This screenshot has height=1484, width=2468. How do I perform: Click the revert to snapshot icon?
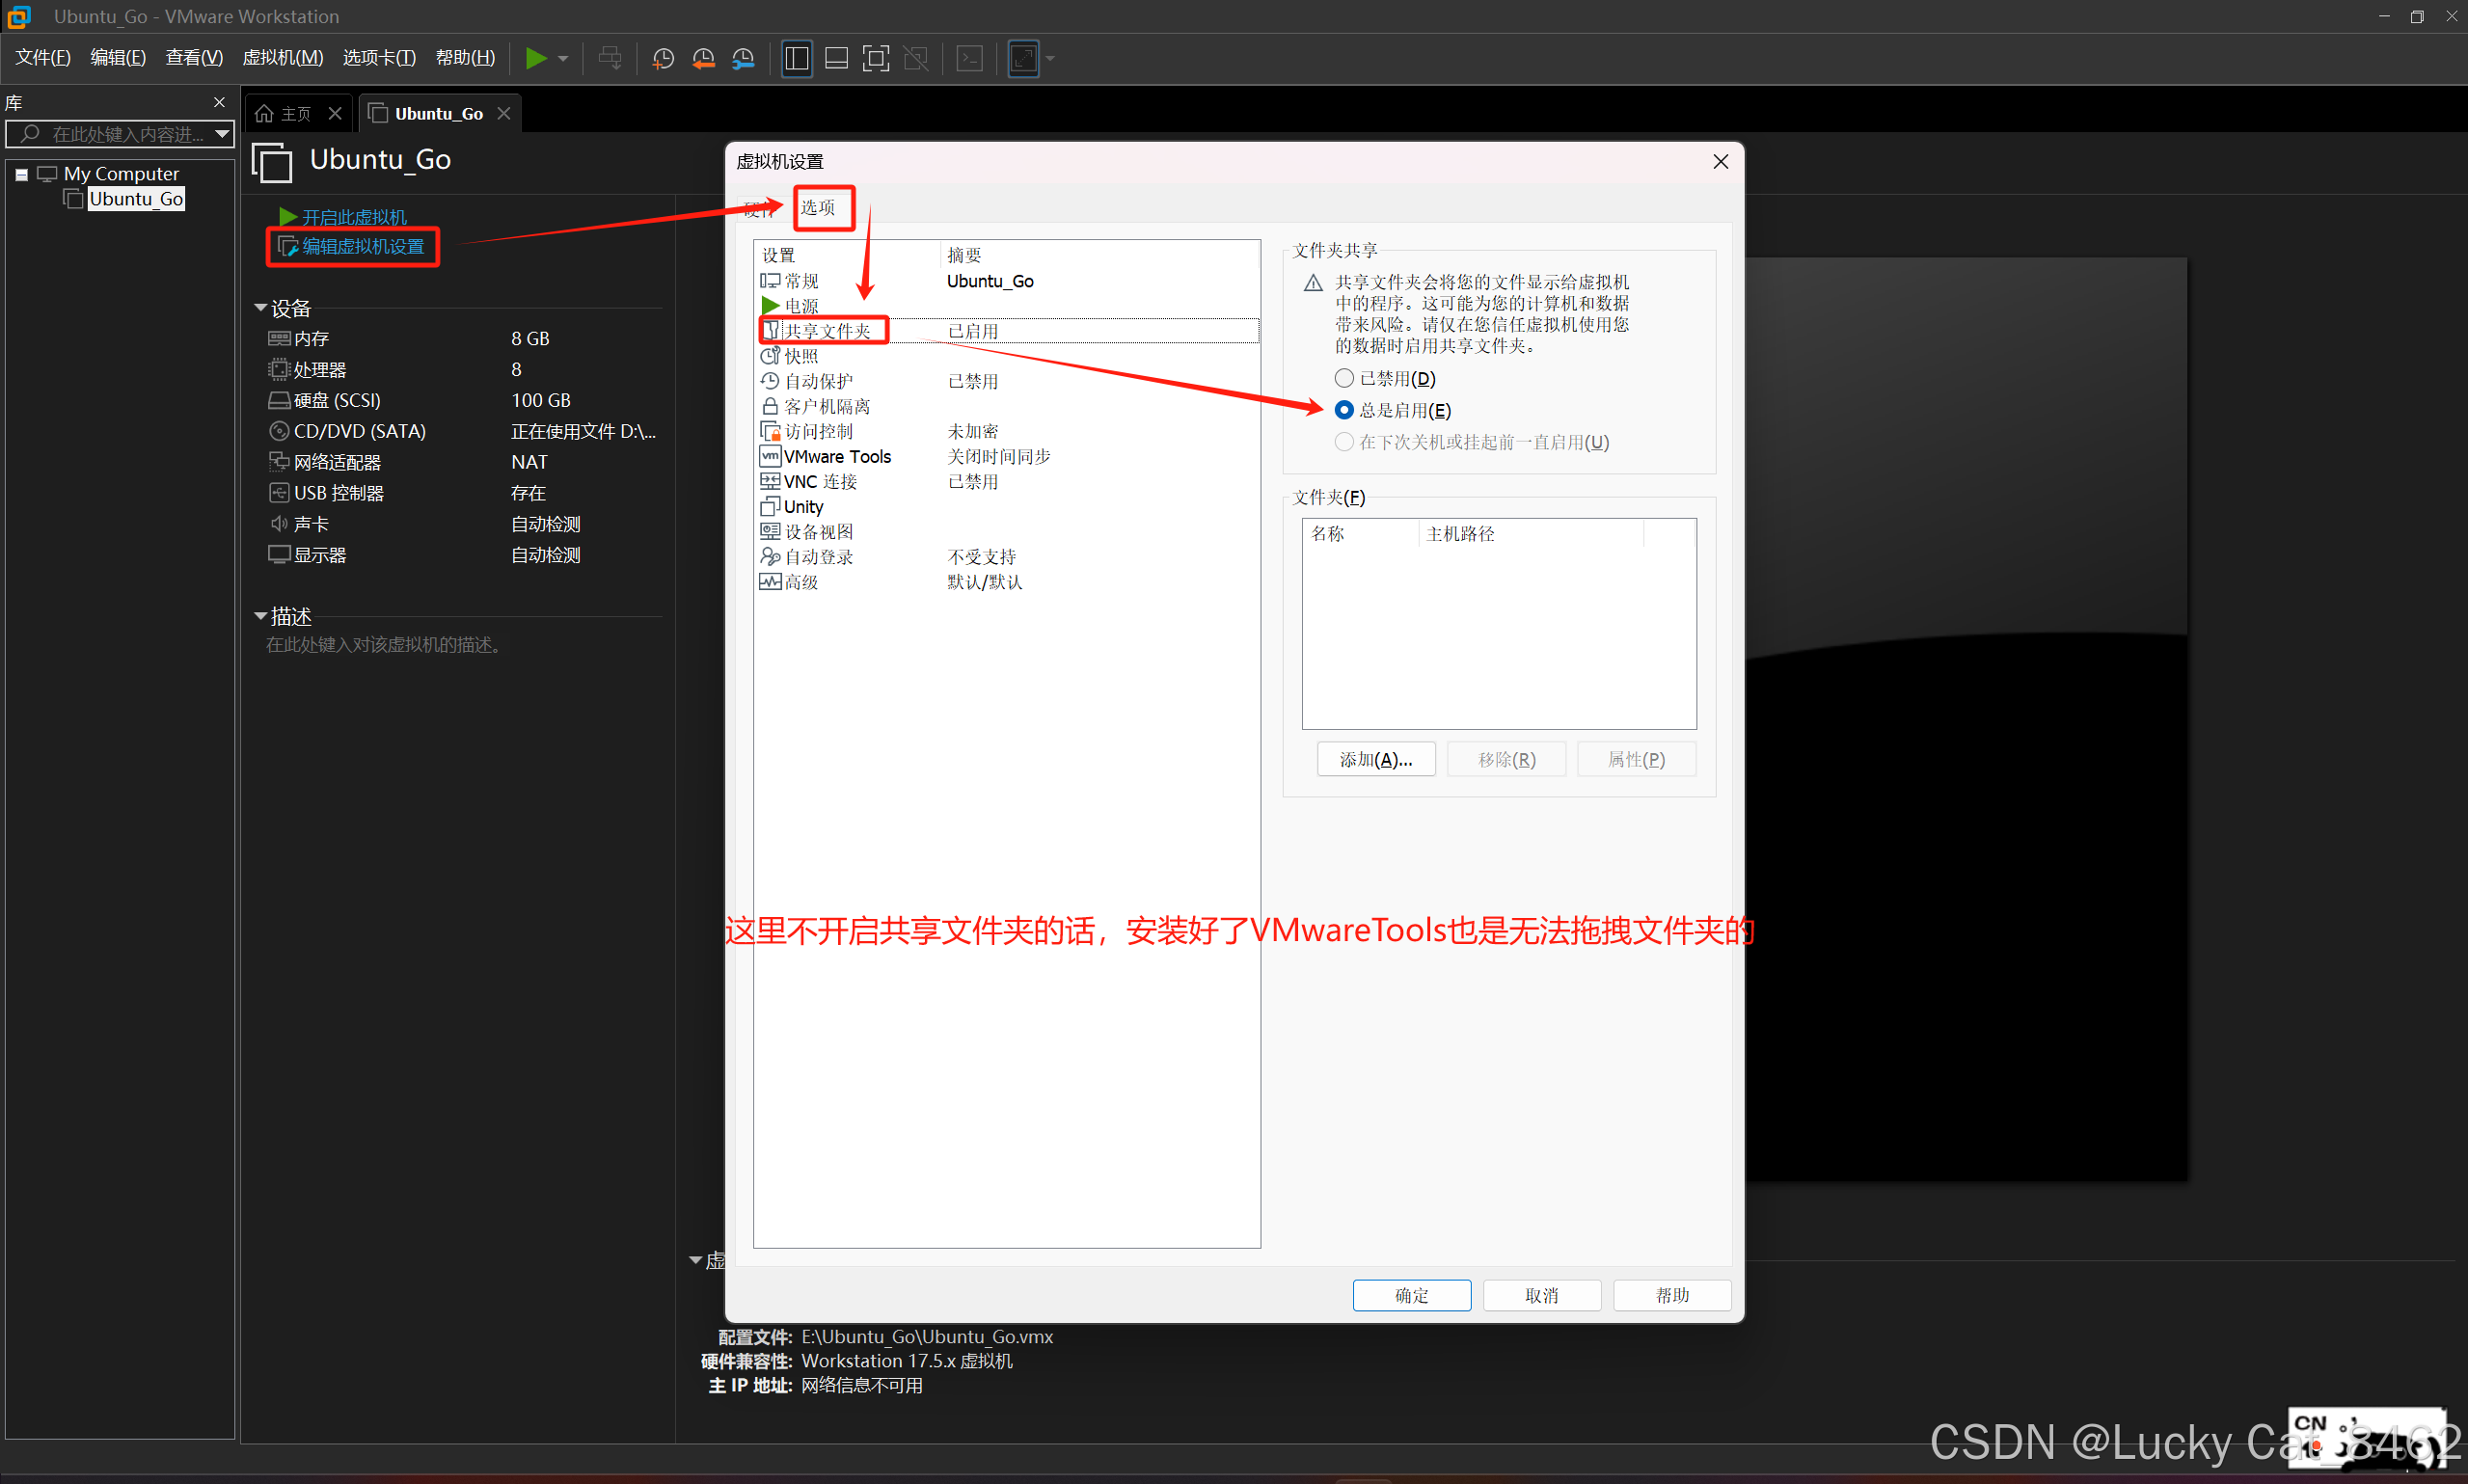tap(703, 58)
